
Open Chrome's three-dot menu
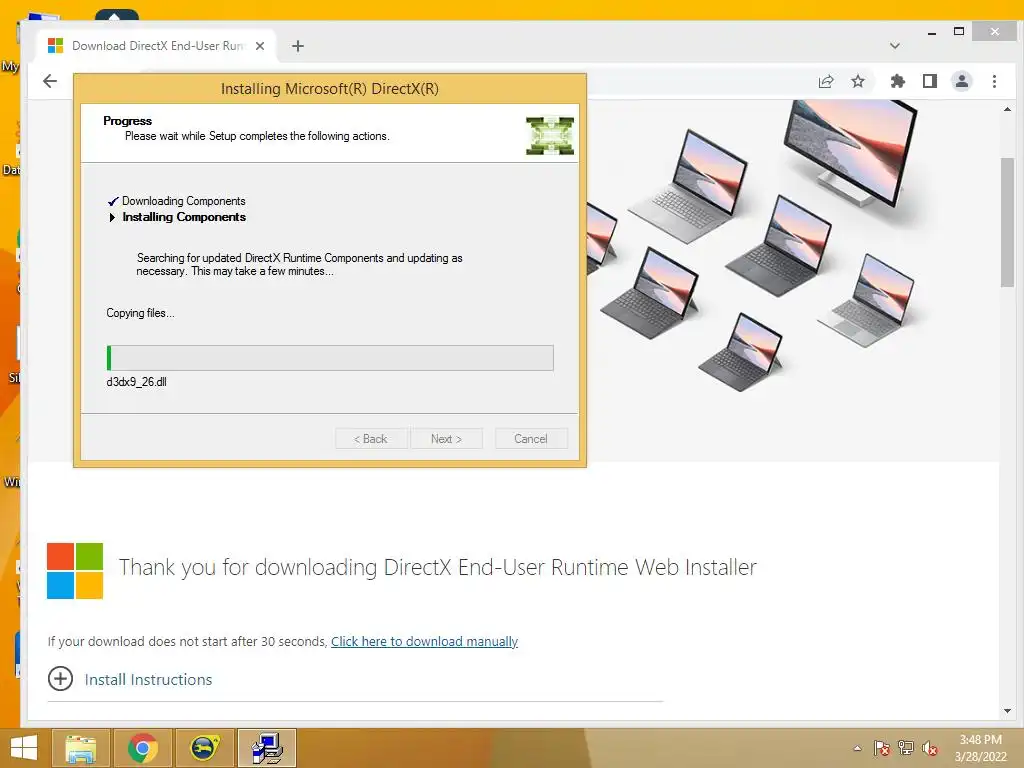[994, 81]
